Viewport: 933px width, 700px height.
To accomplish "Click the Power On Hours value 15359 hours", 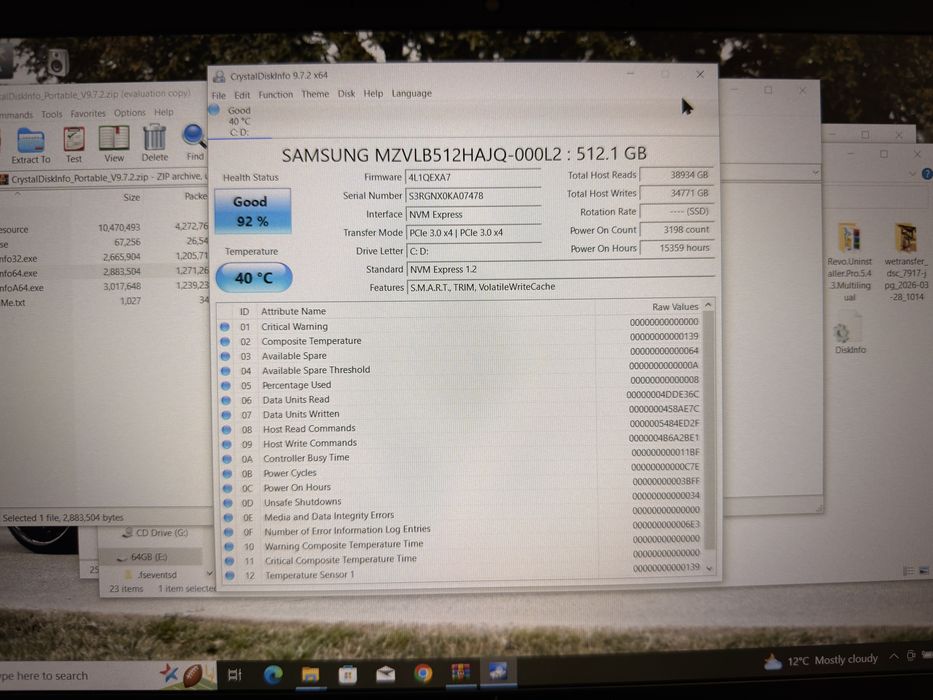I will coord(677,248).
